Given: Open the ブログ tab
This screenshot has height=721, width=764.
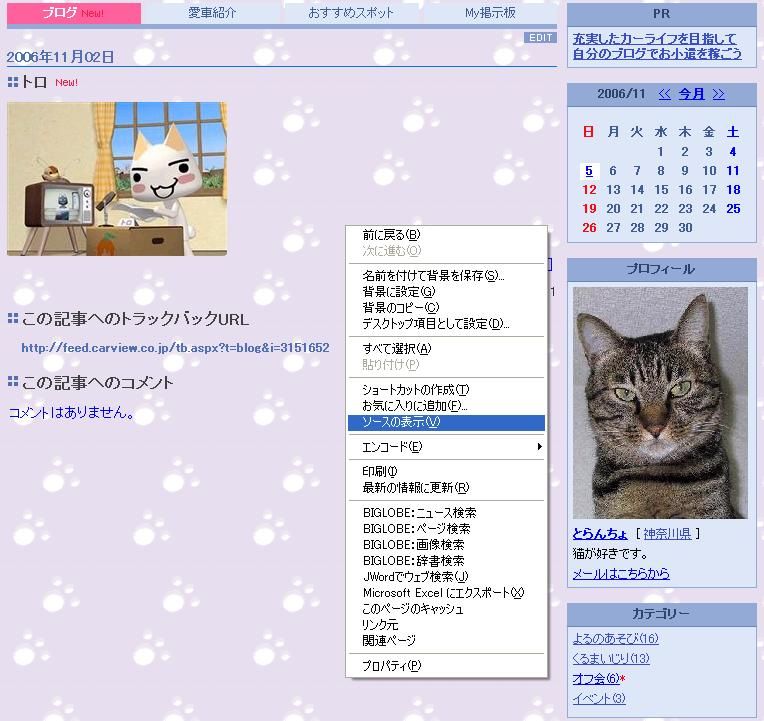Looking at the screenshot, I should click(x=74, y=13).
